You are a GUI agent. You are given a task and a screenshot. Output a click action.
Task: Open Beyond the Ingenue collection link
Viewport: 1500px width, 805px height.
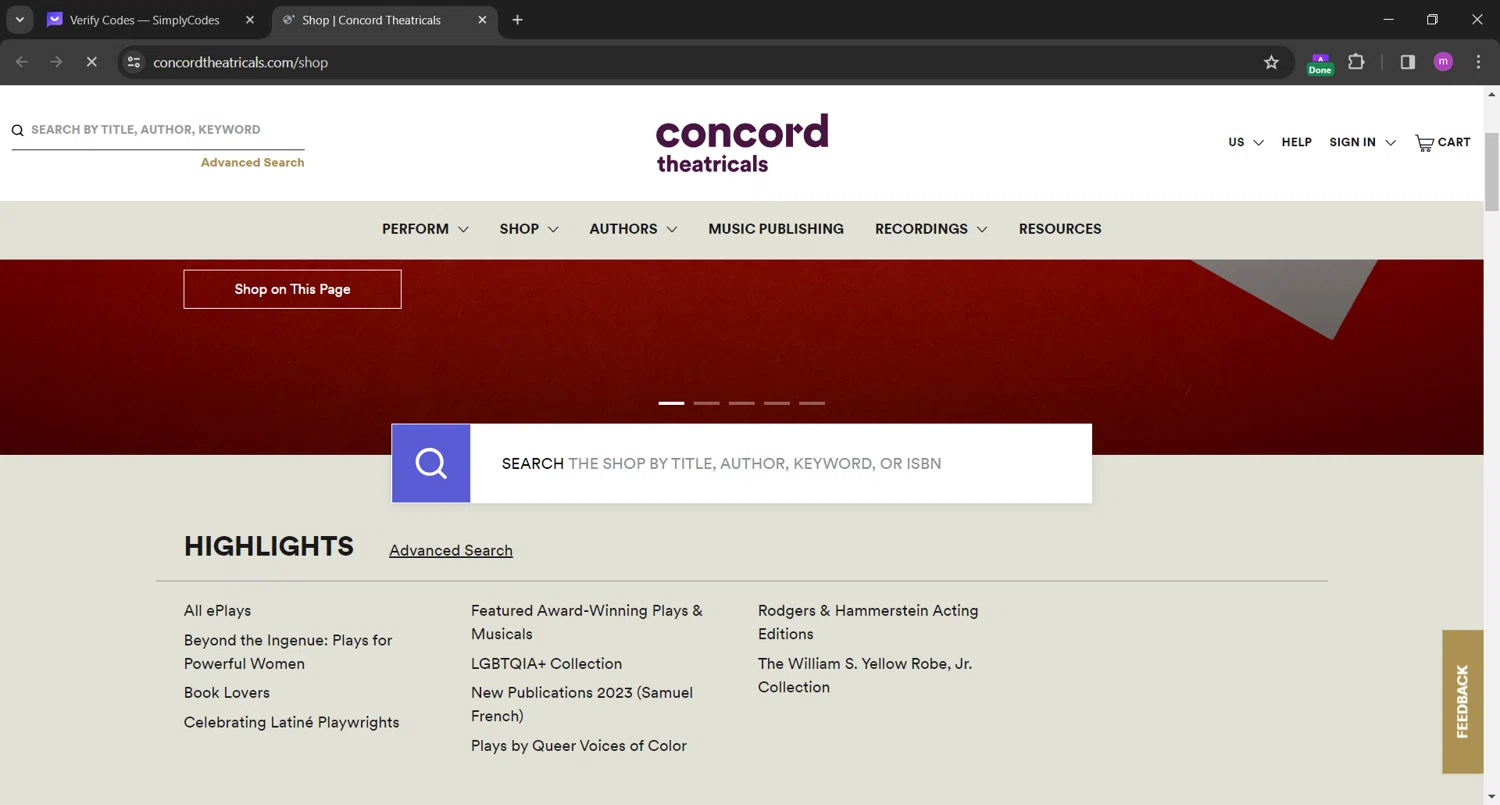288,652
